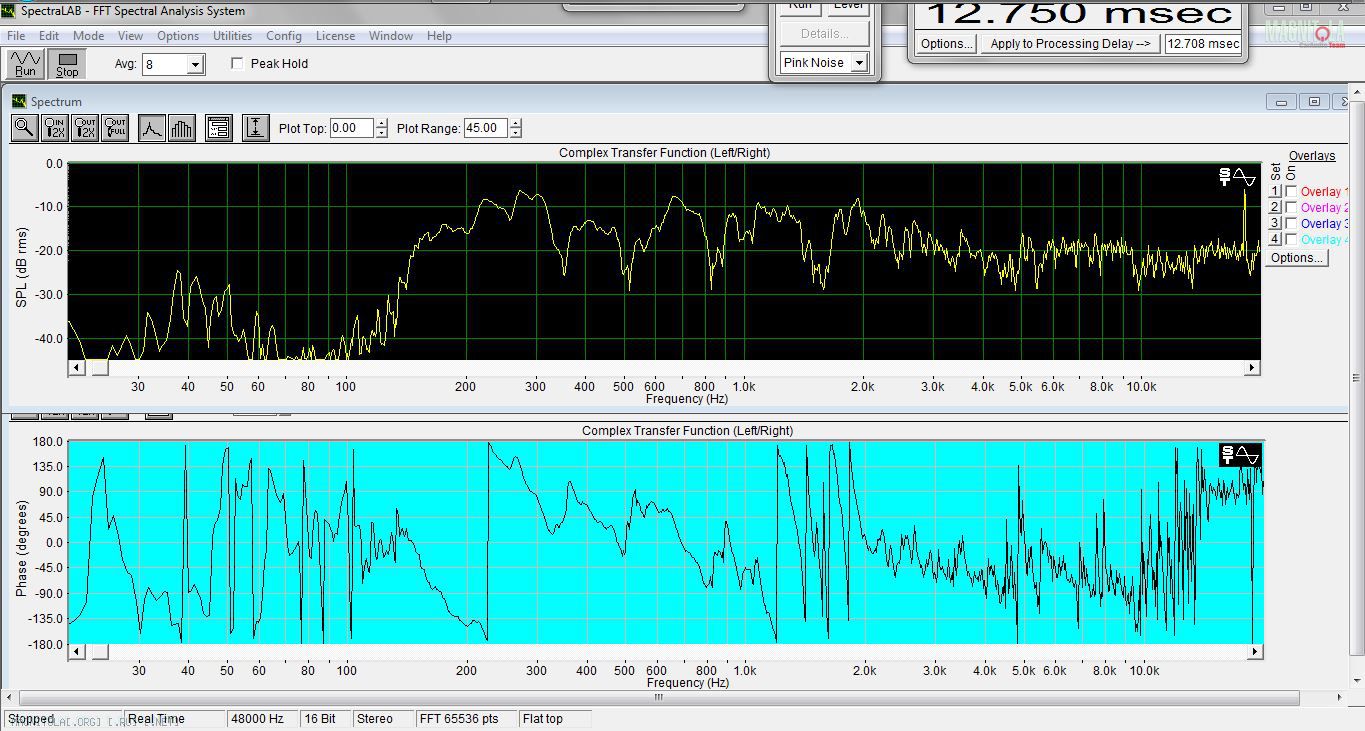
Task: Click SPL plot scrollbar left arrow
Action: click(76, 368)
